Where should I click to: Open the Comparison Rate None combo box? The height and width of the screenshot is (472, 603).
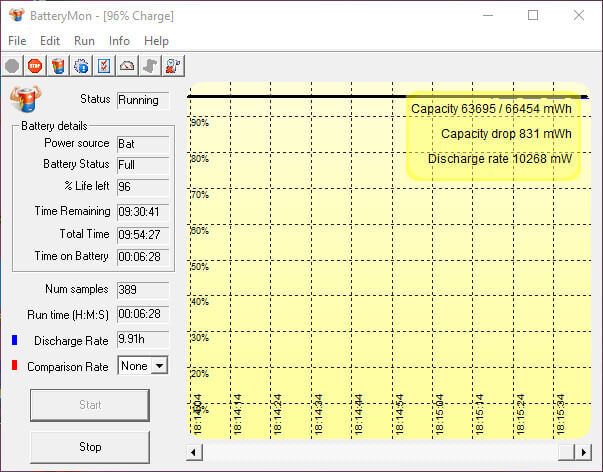pos(143,365)
